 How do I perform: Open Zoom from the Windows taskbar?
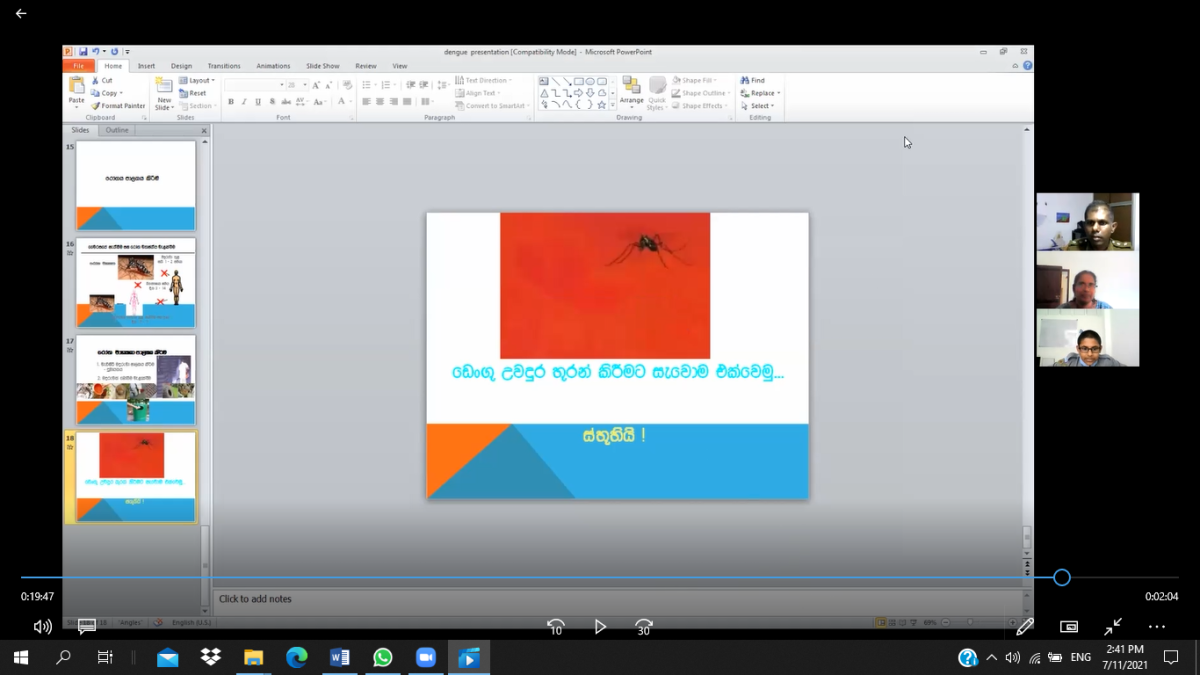426,657
